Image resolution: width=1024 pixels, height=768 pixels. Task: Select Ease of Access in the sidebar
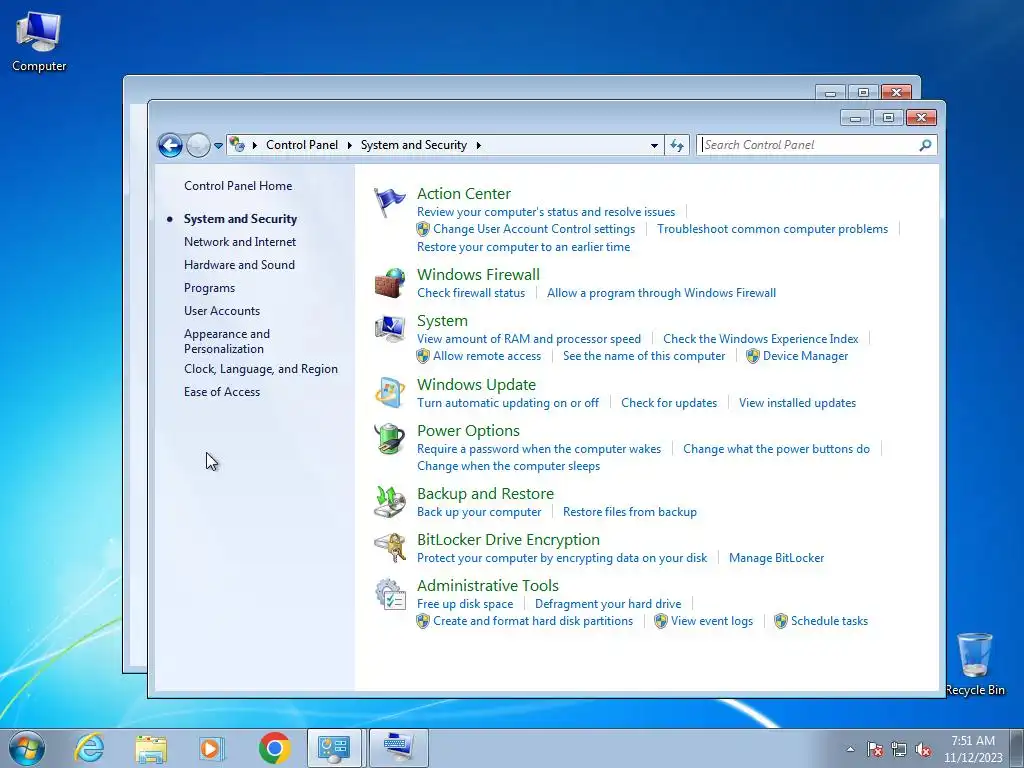pos(221,392)
